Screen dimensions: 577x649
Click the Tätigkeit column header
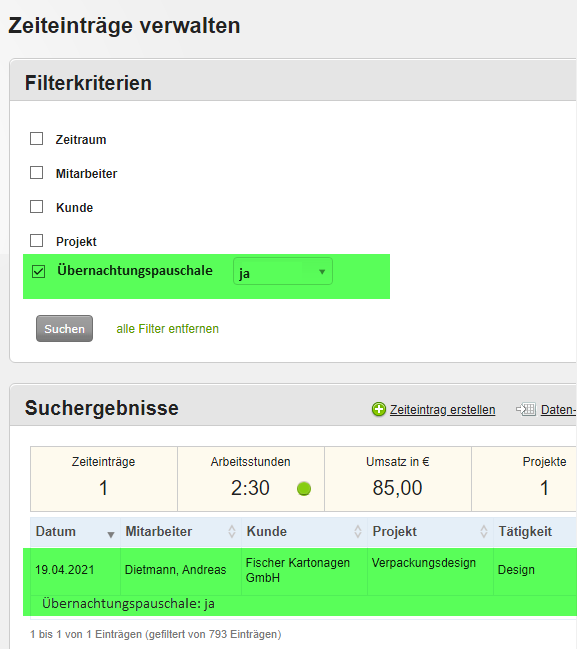click(525, 531)
